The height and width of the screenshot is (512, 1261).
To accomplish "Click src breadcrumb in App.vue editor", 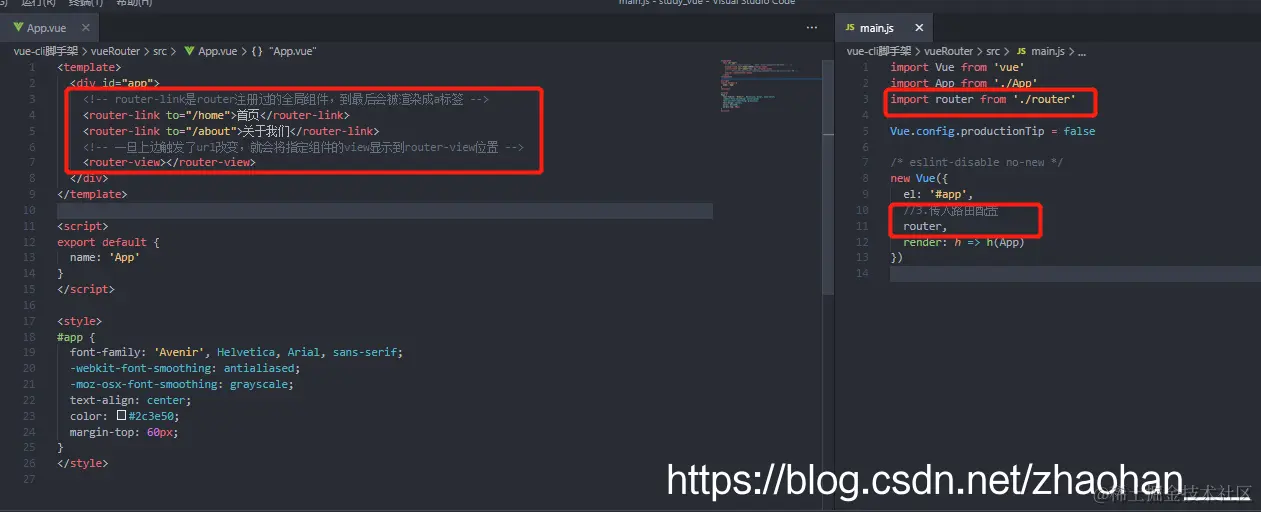I will point(160,51).
